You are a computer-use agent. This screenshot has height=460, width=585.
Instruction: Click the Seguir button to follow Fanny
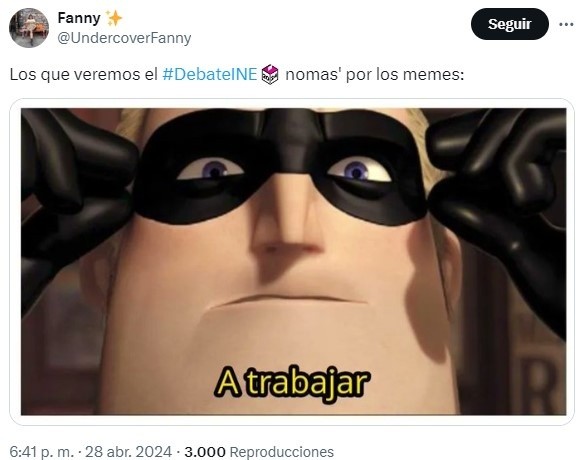tap(510, 24)
